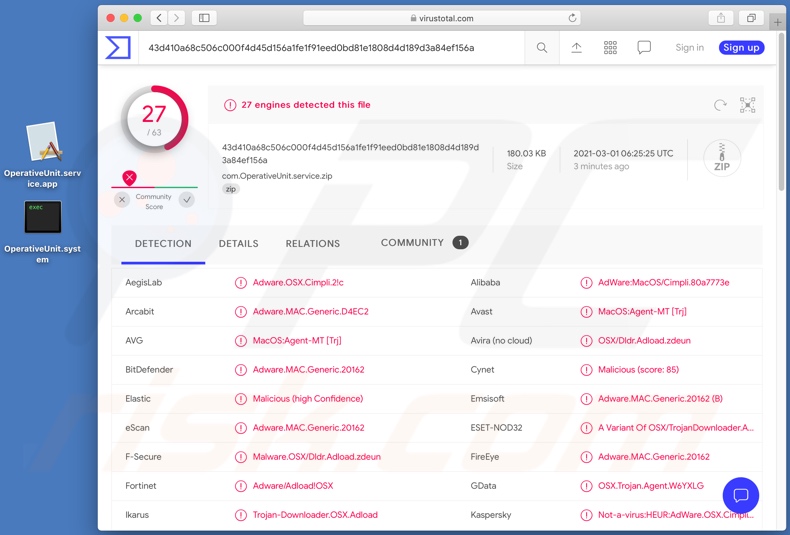Image resolution: width=790 pixels, height=535 pixels.
Task: Click 'AdWare:MacOS/Cimpli.80a7773e' detection text
Action: coord(664,283)
